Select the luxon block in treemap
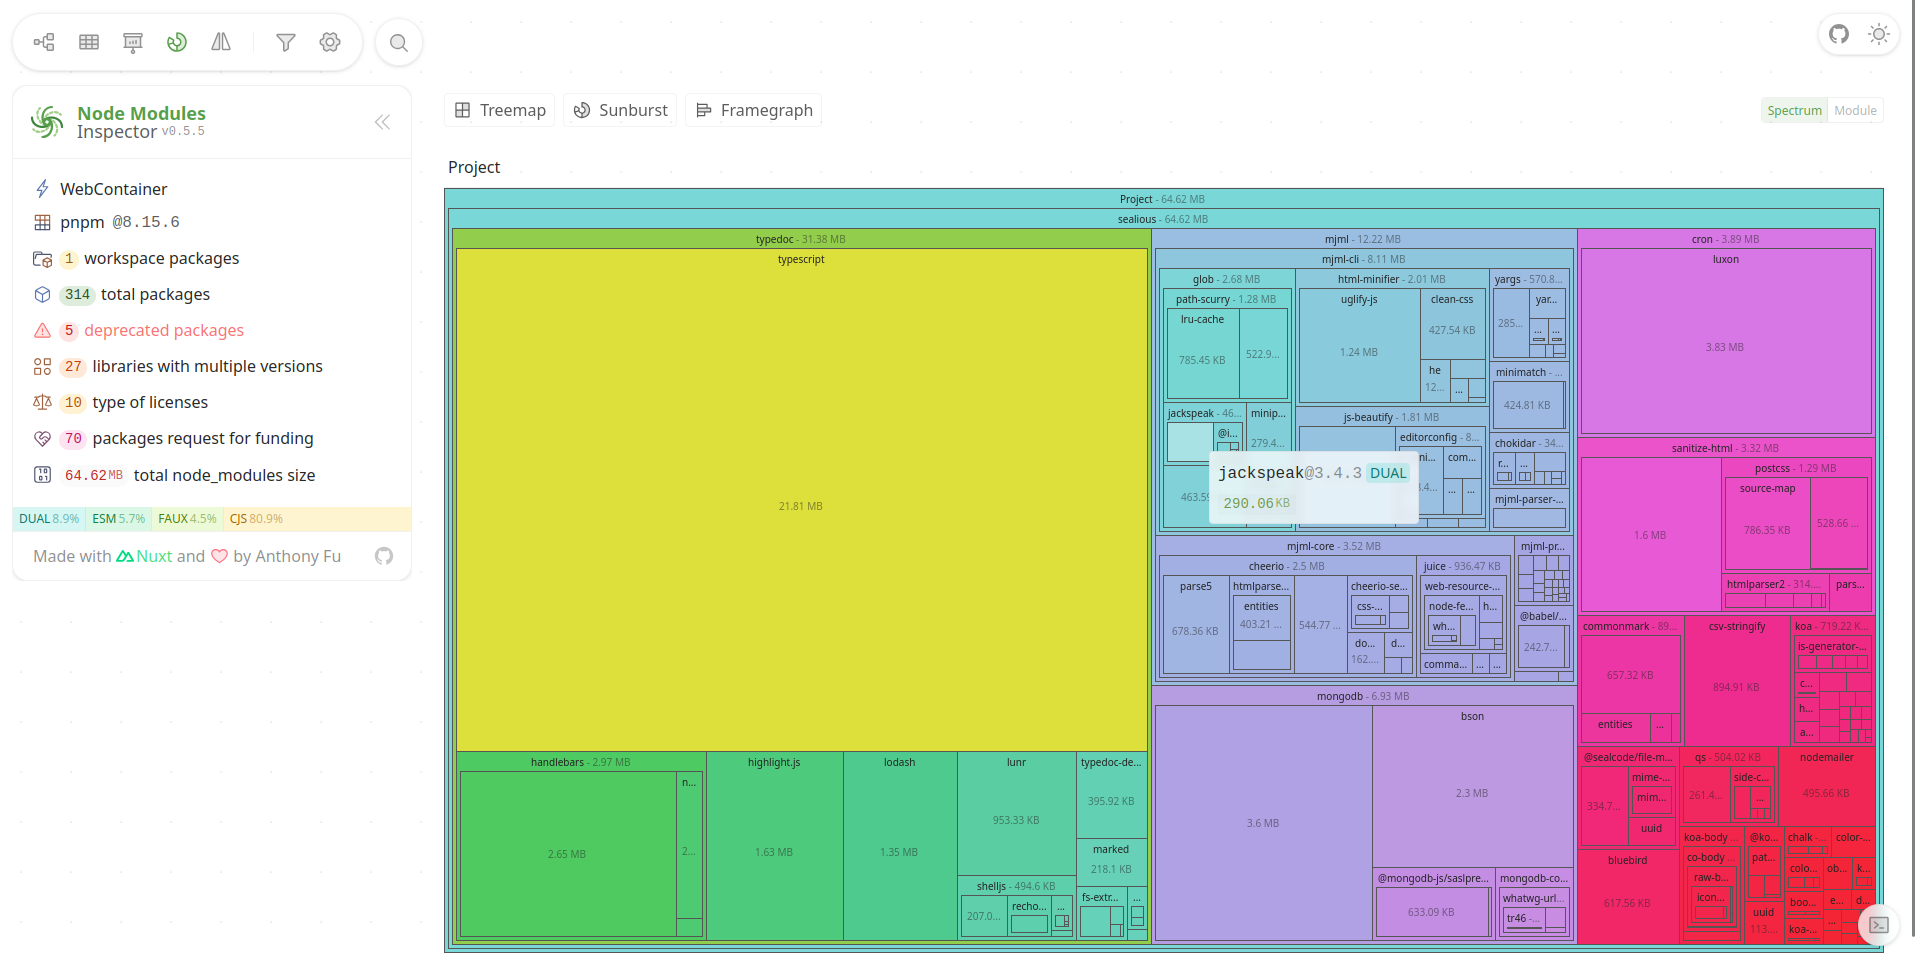 click(1726, 341)
